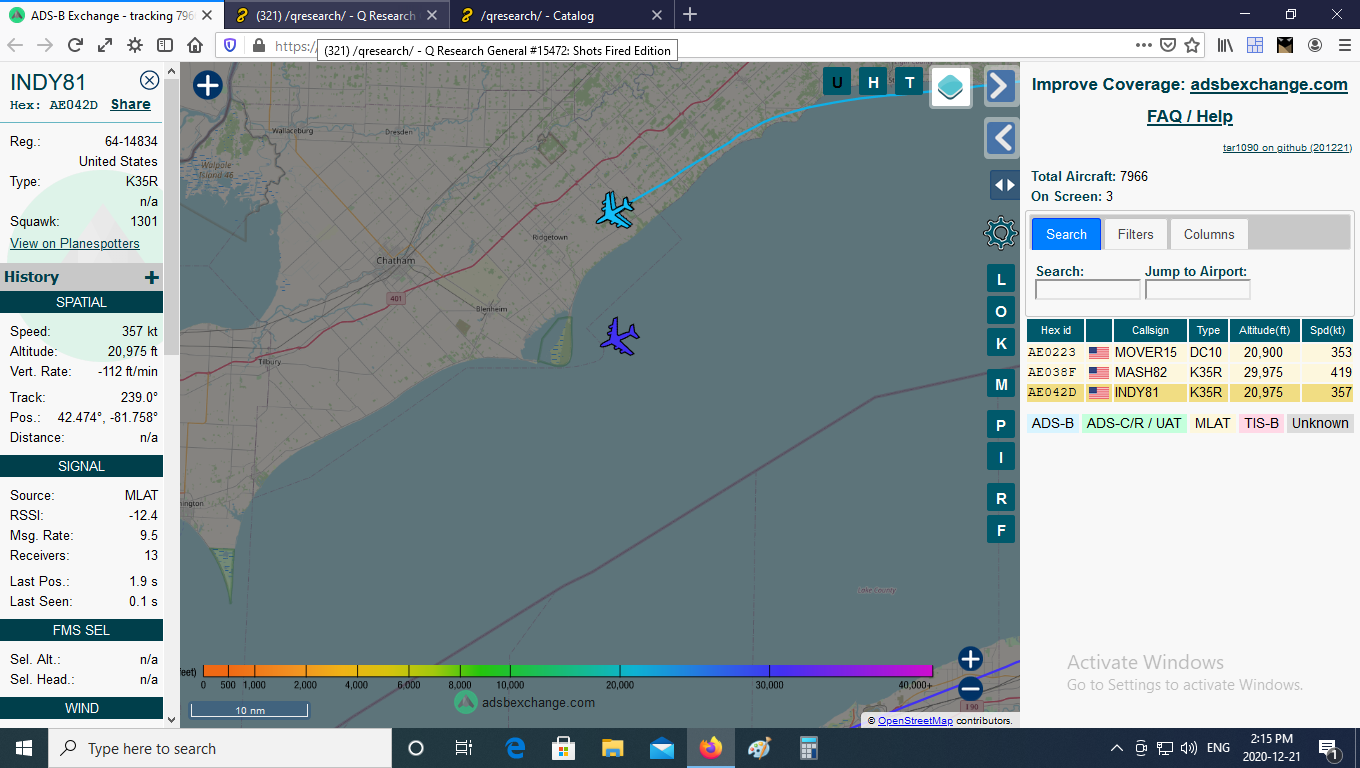1360x768 pixels.
Task: Click the R map option button
Action: click(1001, 498)
